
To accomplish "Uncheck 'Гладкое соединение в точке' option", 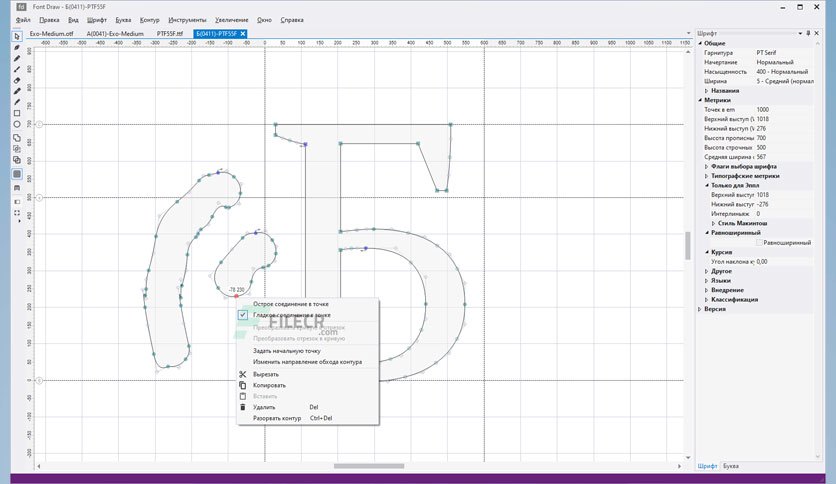I will (243, 314).
